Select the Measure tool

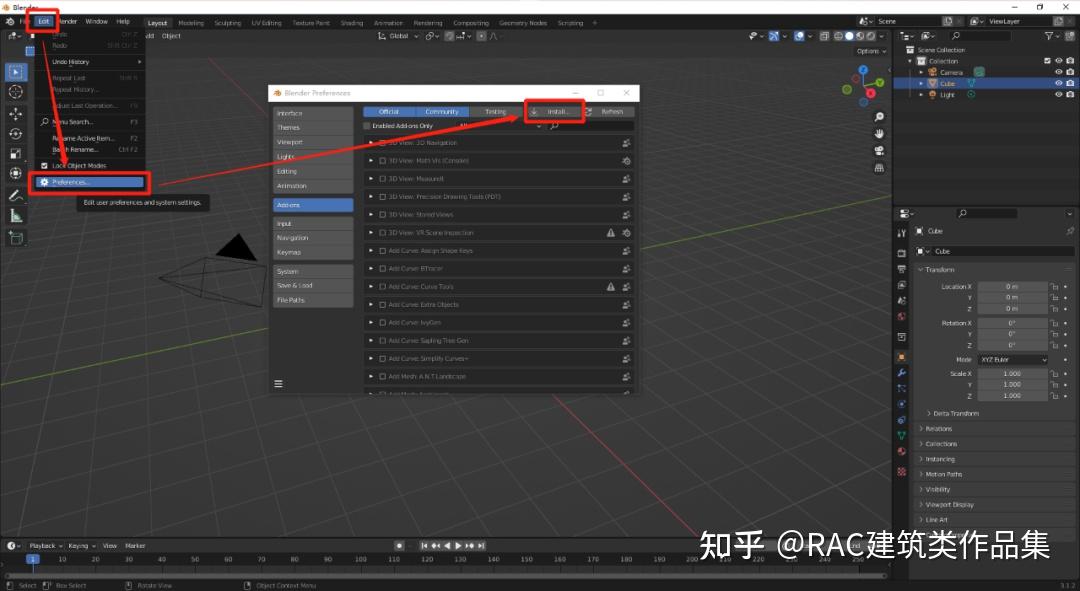coord(16,216)
